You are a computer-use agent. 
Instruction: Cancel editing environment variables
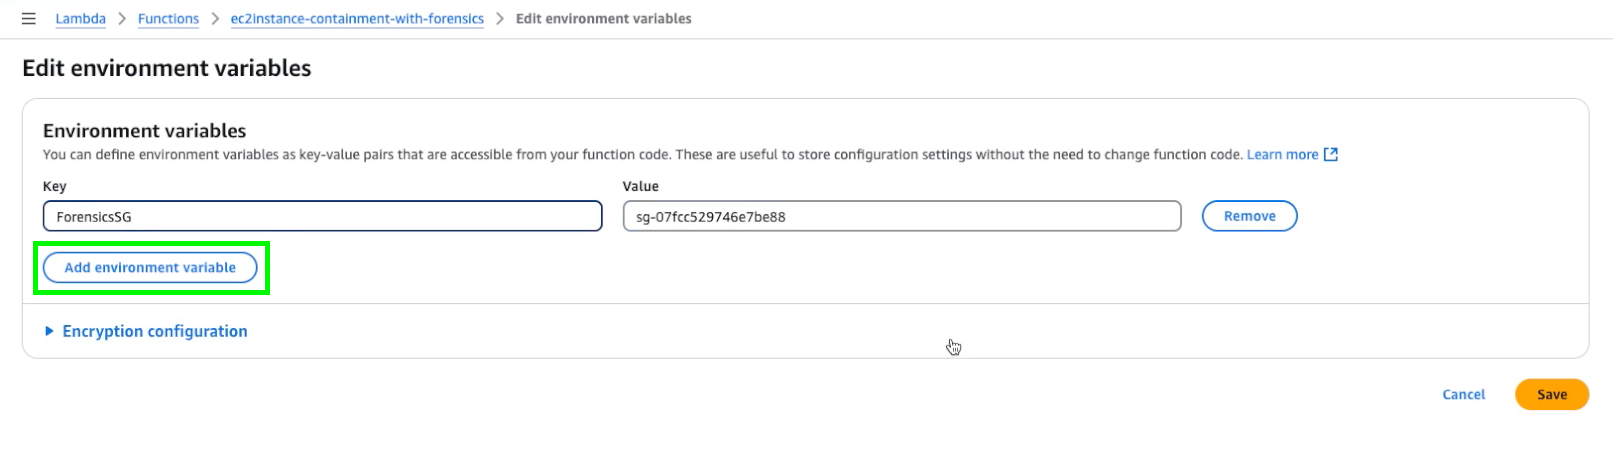(x=1463, y=395)
